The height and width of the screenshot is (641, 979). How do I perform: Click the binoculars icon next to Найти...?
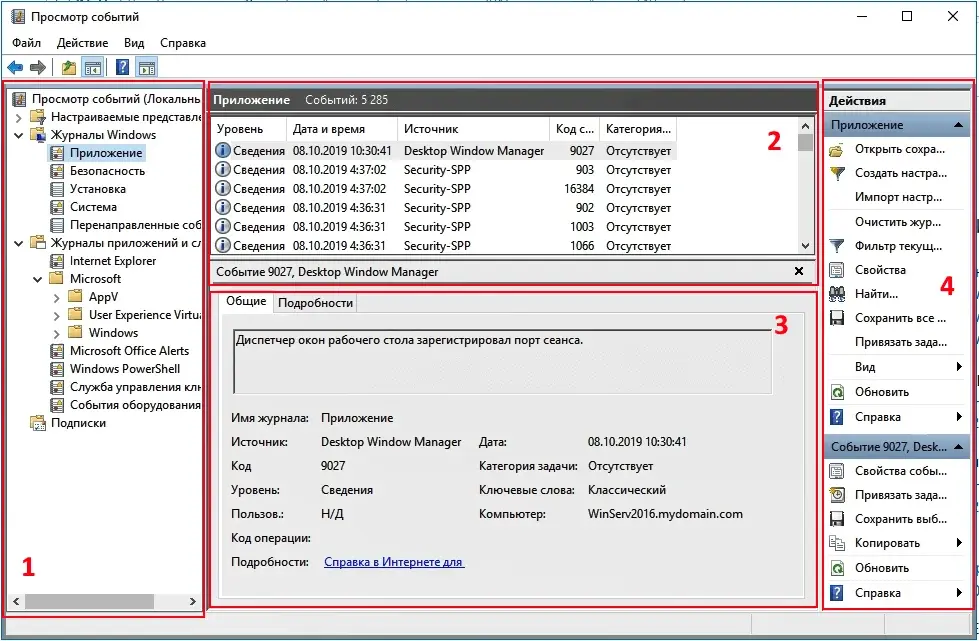pos(837,294)
